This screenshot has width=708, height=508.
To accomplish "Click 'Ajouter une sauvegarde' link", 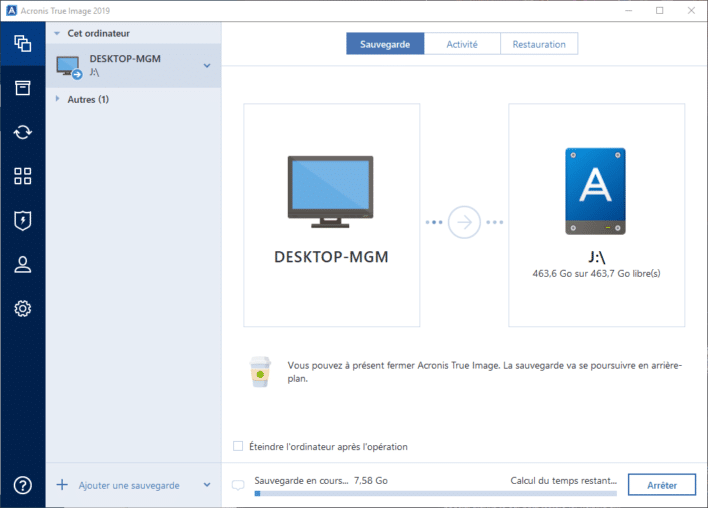I will click(129, 485).
